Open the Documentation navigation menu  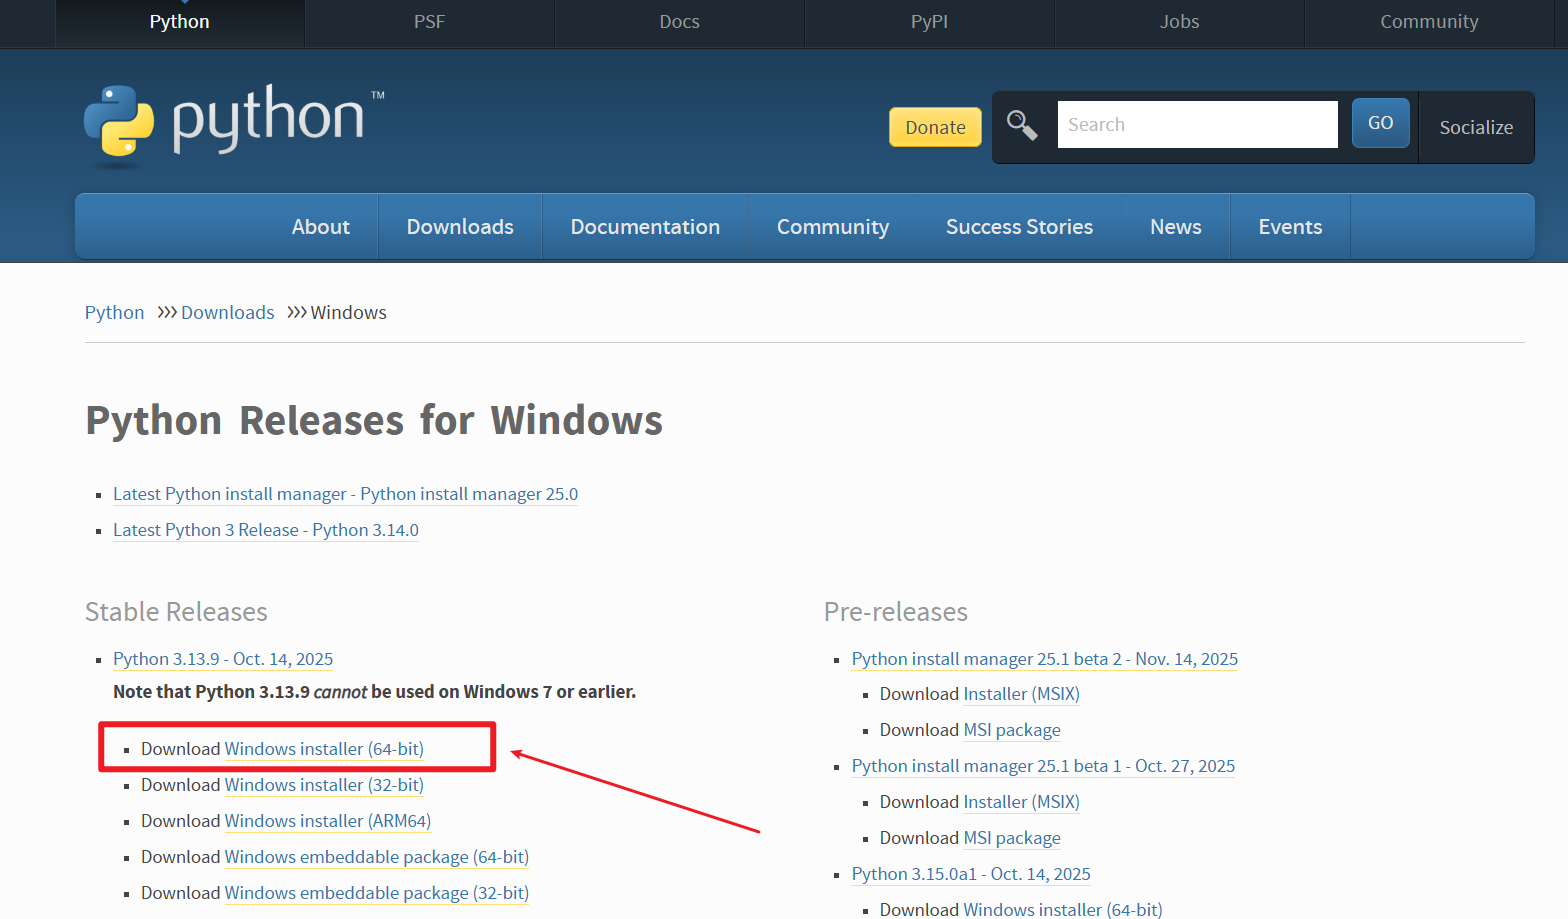[645, 227]
